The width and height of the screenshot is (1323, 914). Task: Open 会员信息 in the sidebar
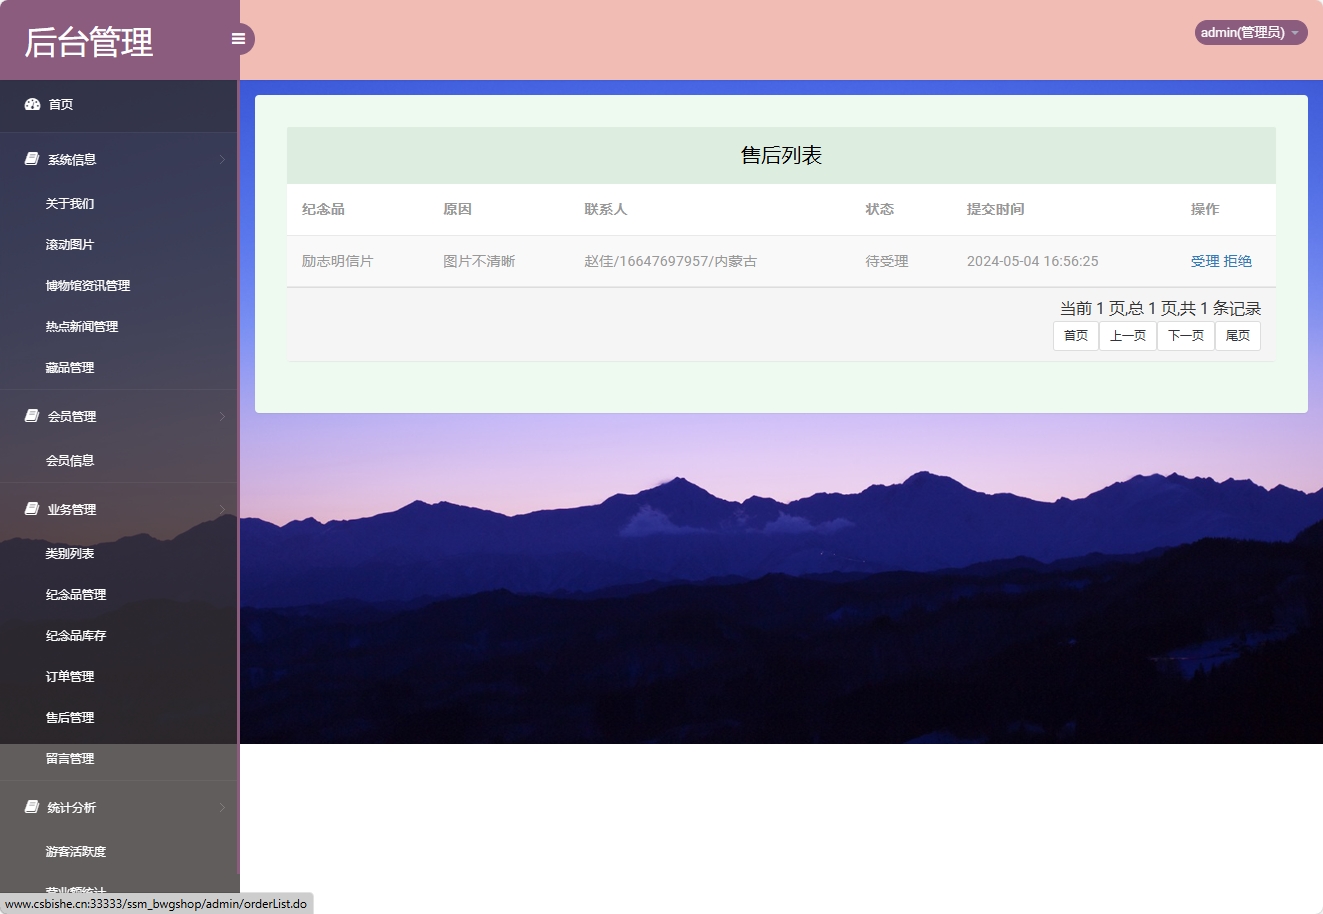tap(70, 460)
